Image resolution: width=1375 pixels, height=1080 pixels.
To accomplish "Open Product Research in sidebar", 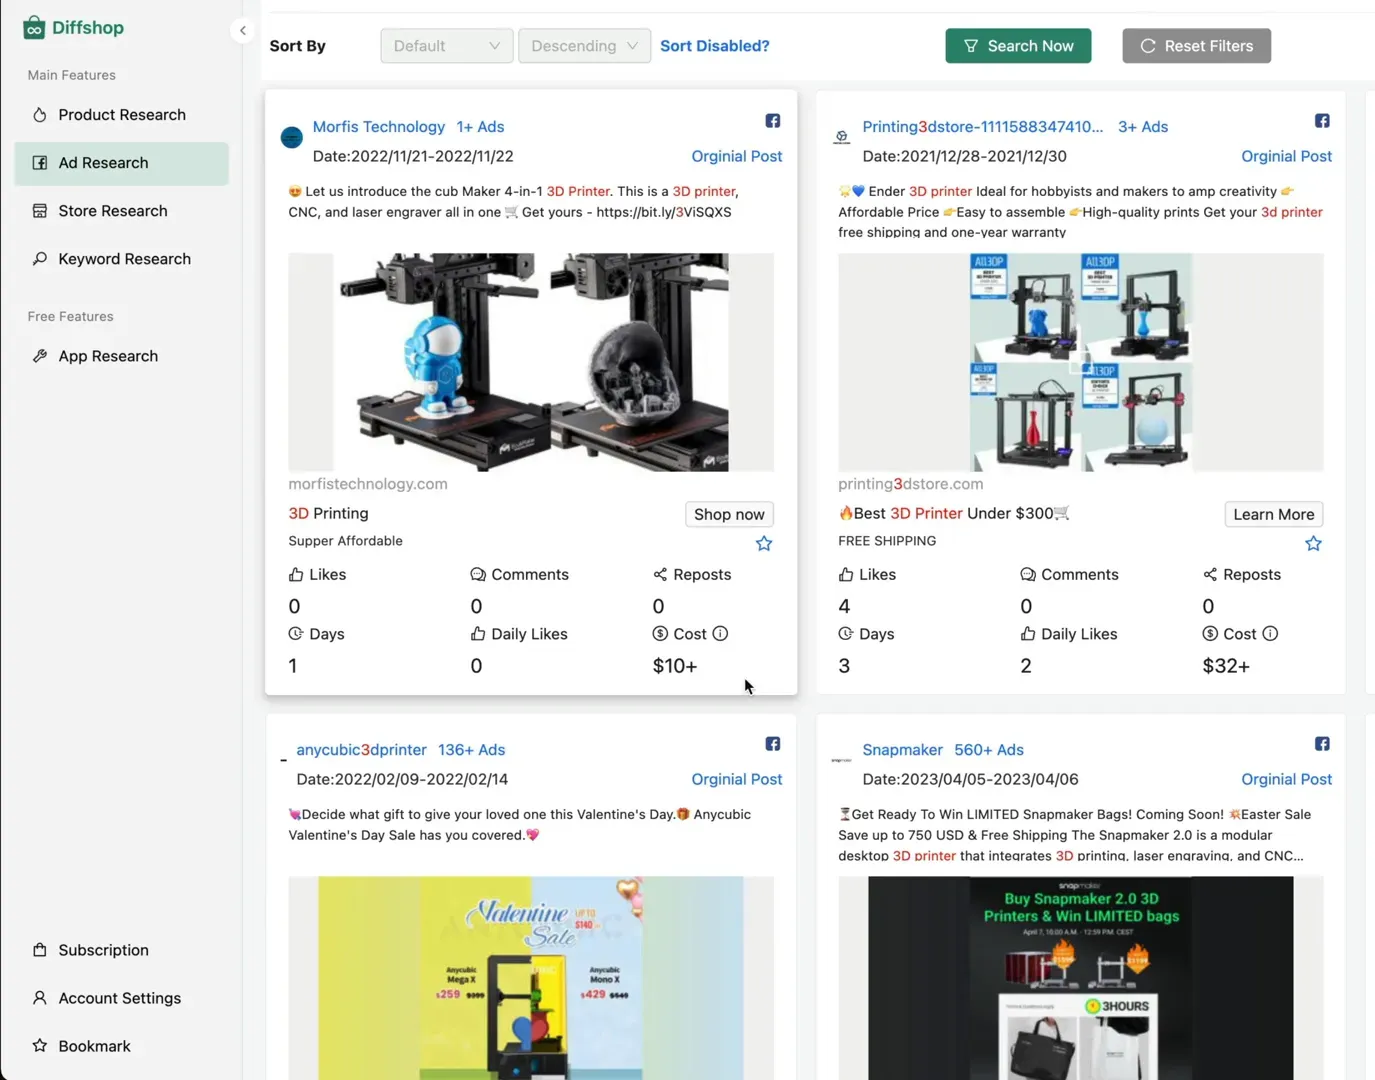I will (122, 115).
